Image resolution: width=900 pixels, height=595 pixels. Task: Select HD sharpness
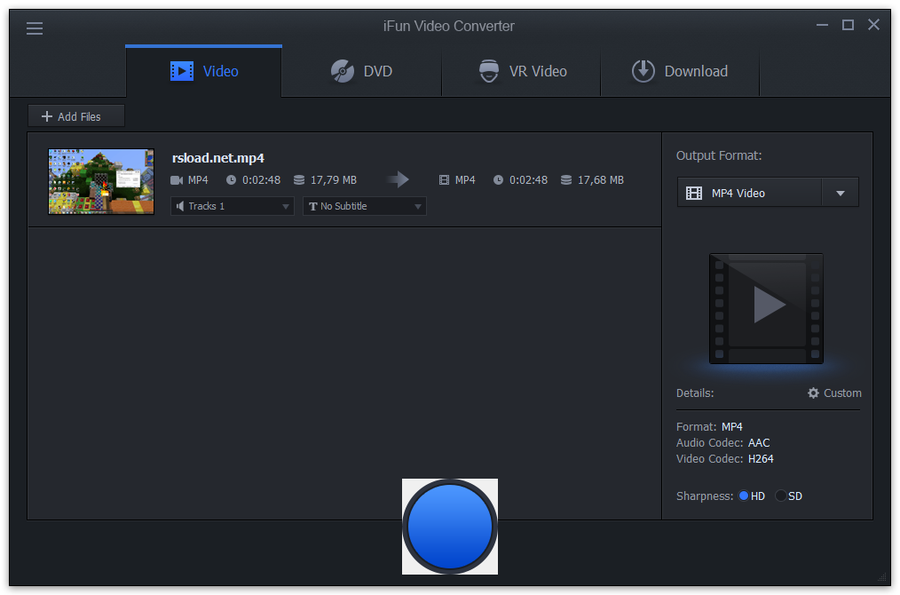(742, 495)
